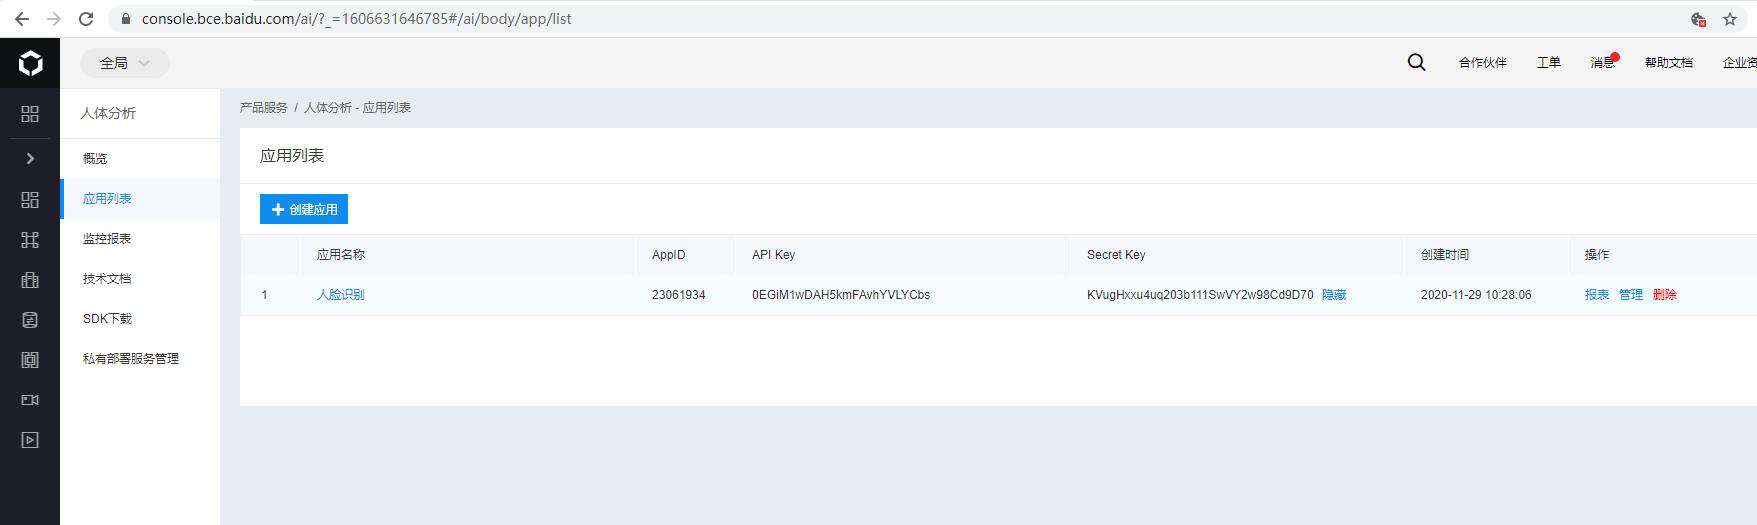
Task: Click the 操作 column header
Action: point(1597,255)
